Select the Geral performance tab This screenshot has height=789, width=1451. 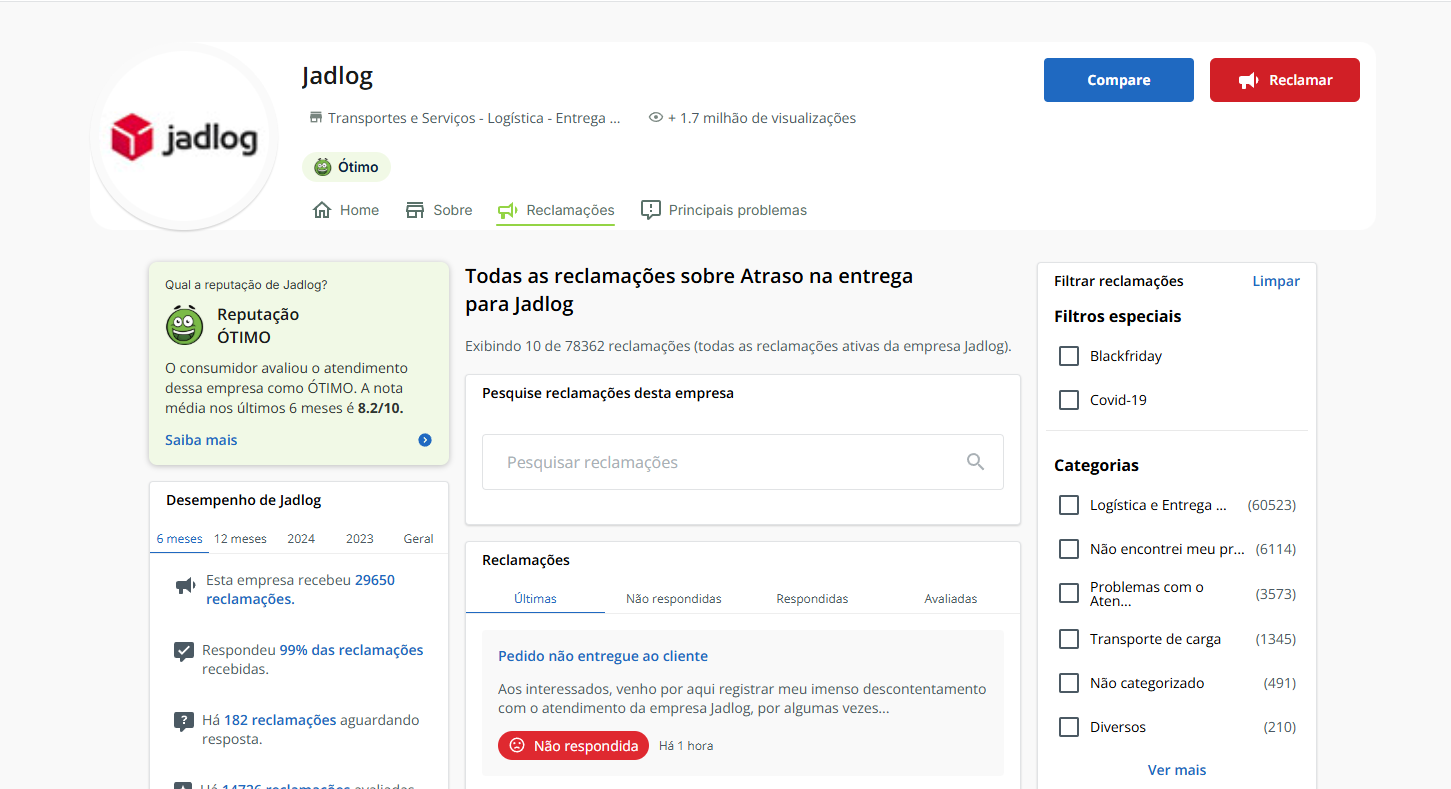coord(418,538)
